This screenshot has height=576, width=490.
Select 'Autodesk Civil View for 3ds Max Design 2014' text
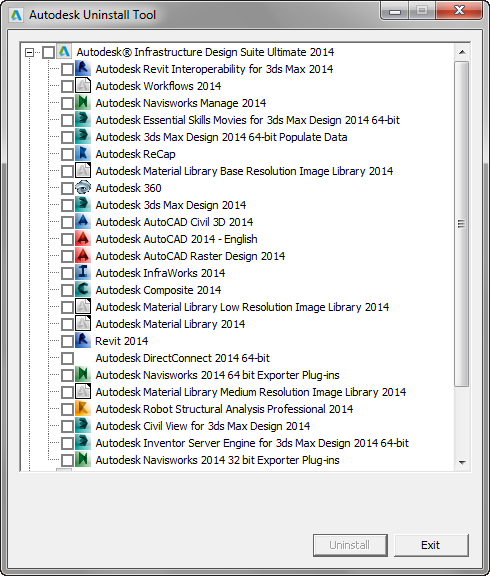coord(203,426)
